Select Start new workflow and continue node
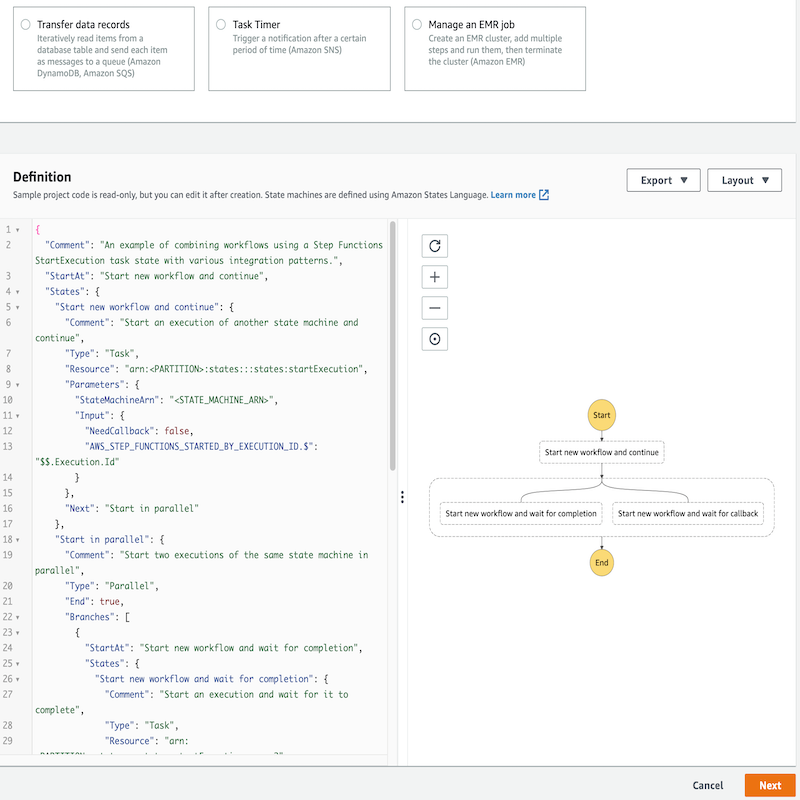The height and width of the screenshot is (800, 800). [x=602, y=452]
